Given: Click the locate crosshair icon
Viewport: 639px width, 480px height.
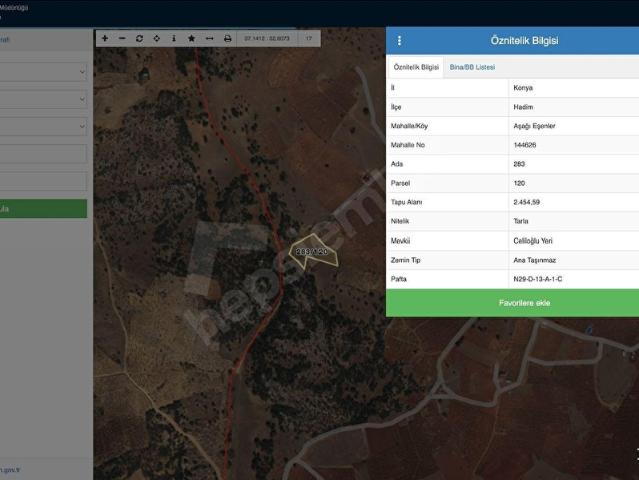Looking at the screenshot, I should click(x=156, y=38).
